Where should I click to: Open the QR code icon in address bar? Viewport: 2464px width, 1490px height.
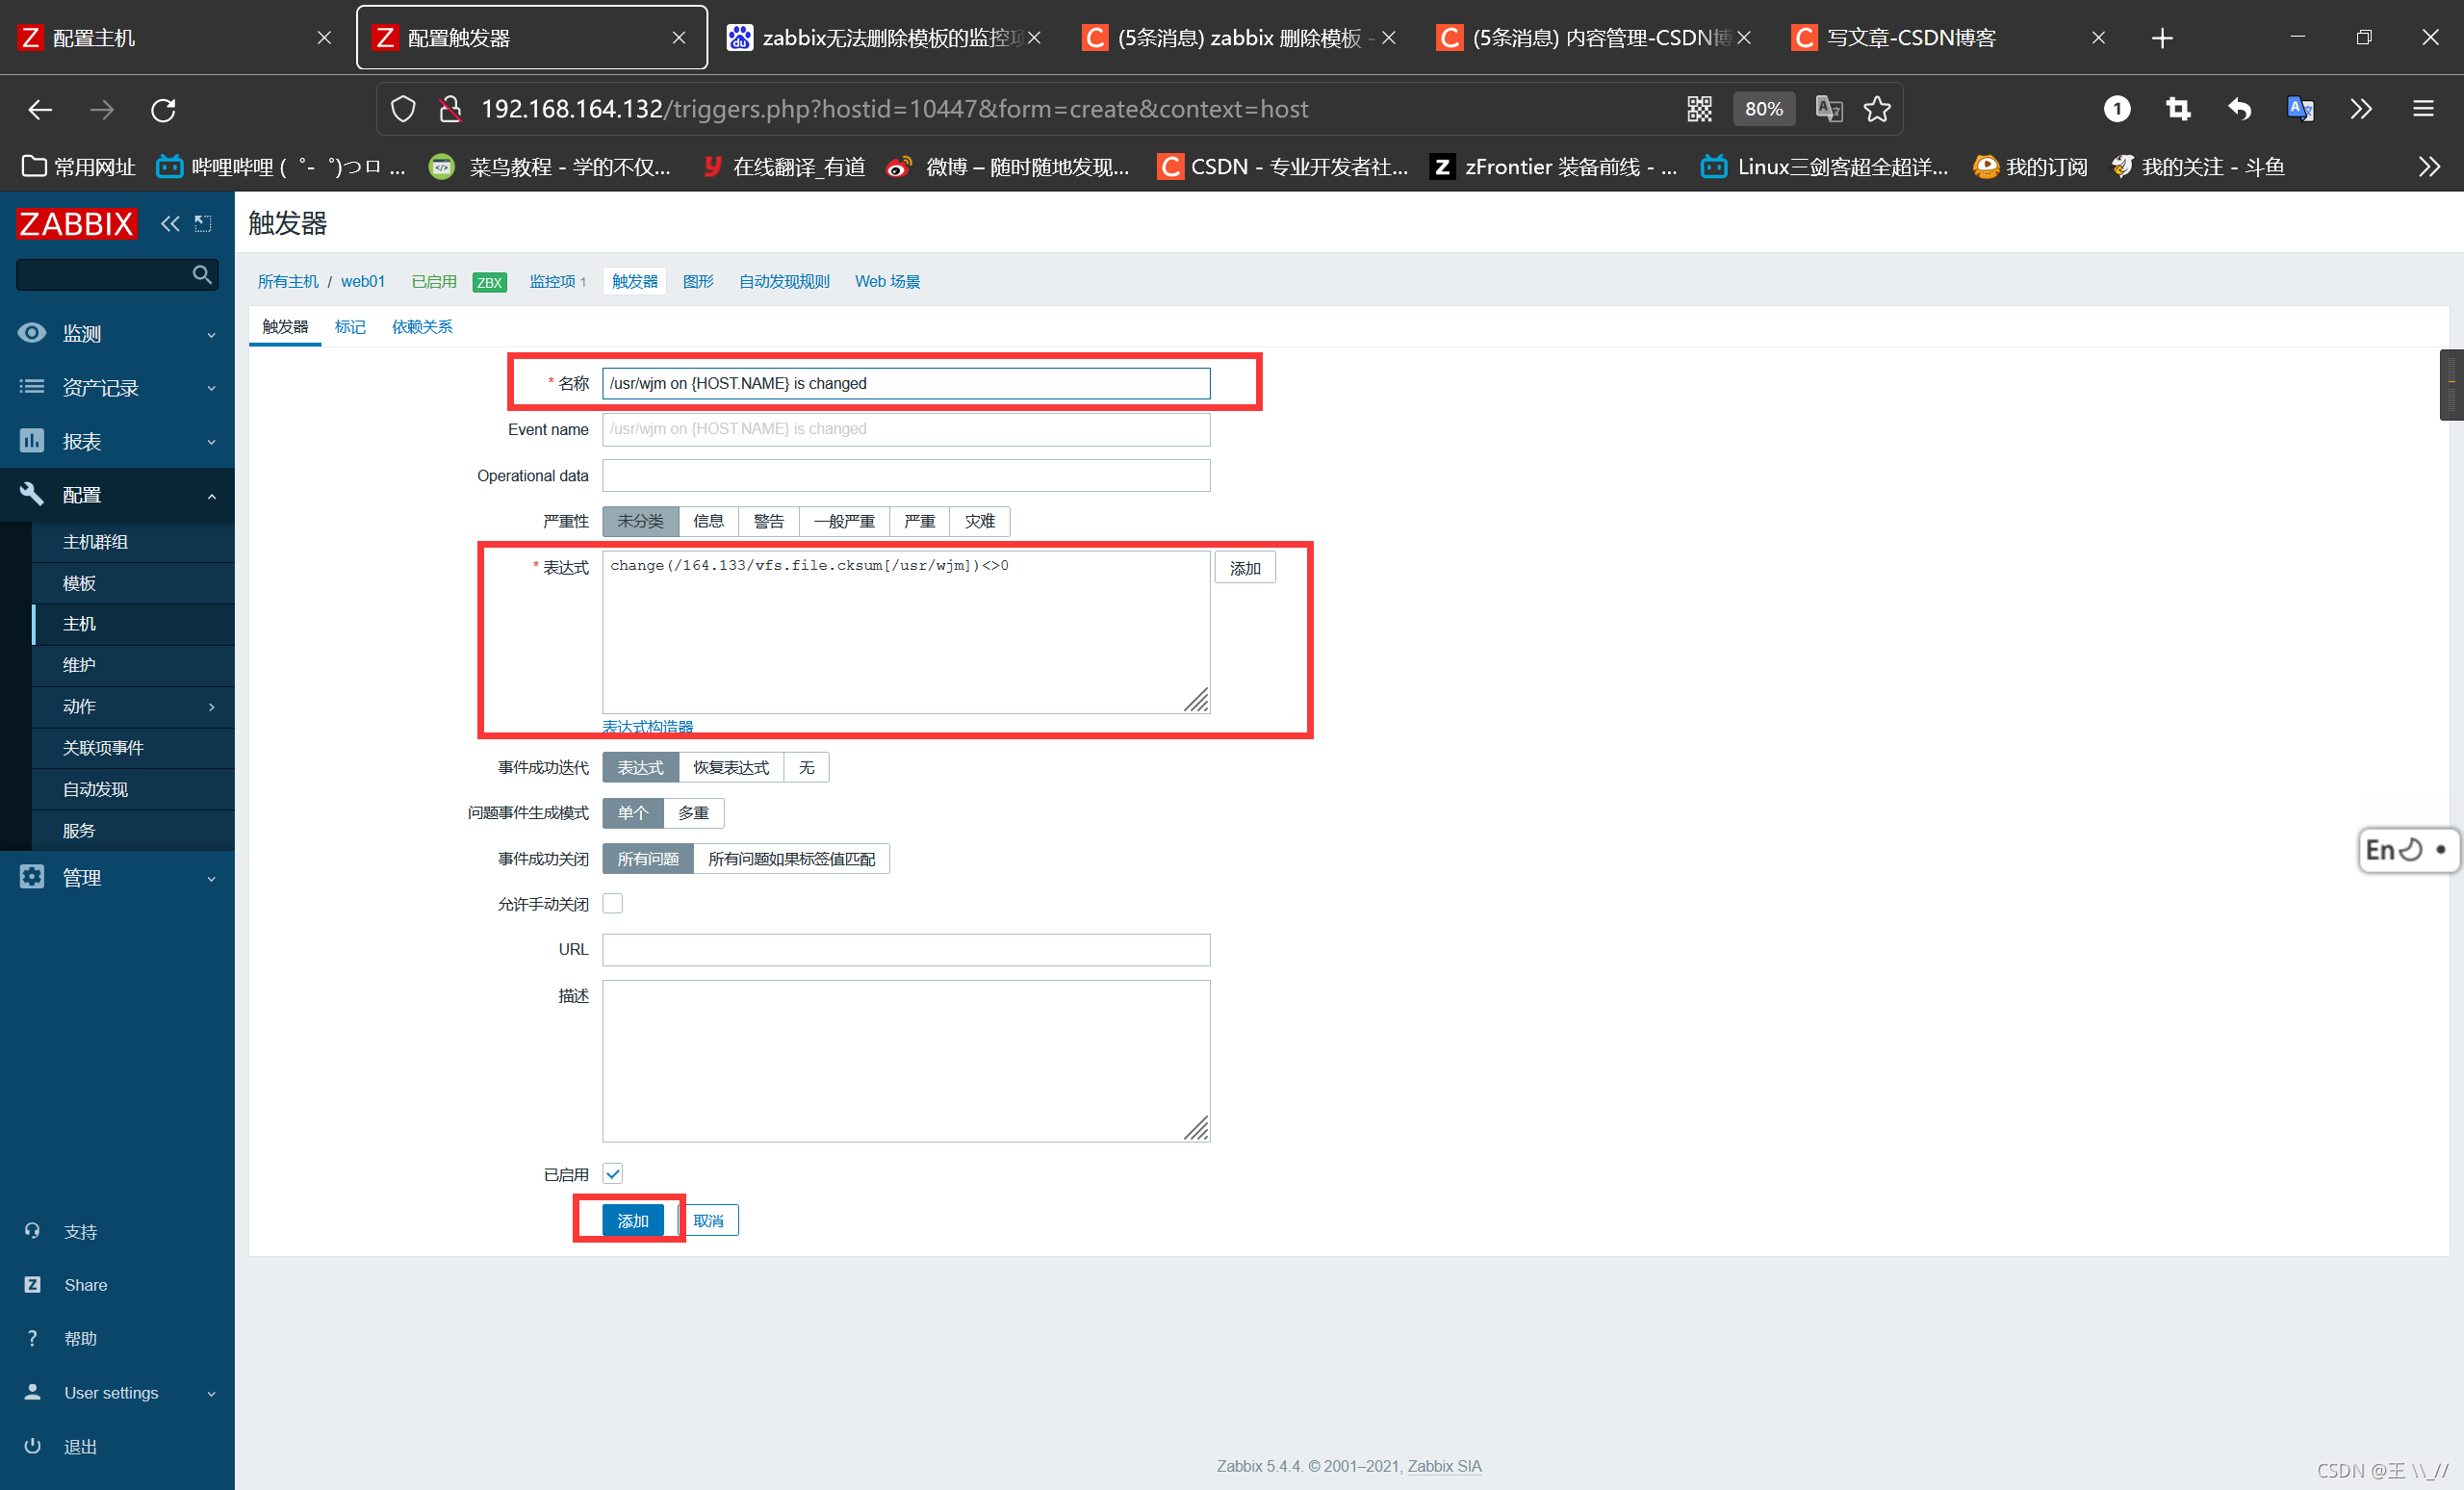pyautogui.click(x=1699, y=109)
